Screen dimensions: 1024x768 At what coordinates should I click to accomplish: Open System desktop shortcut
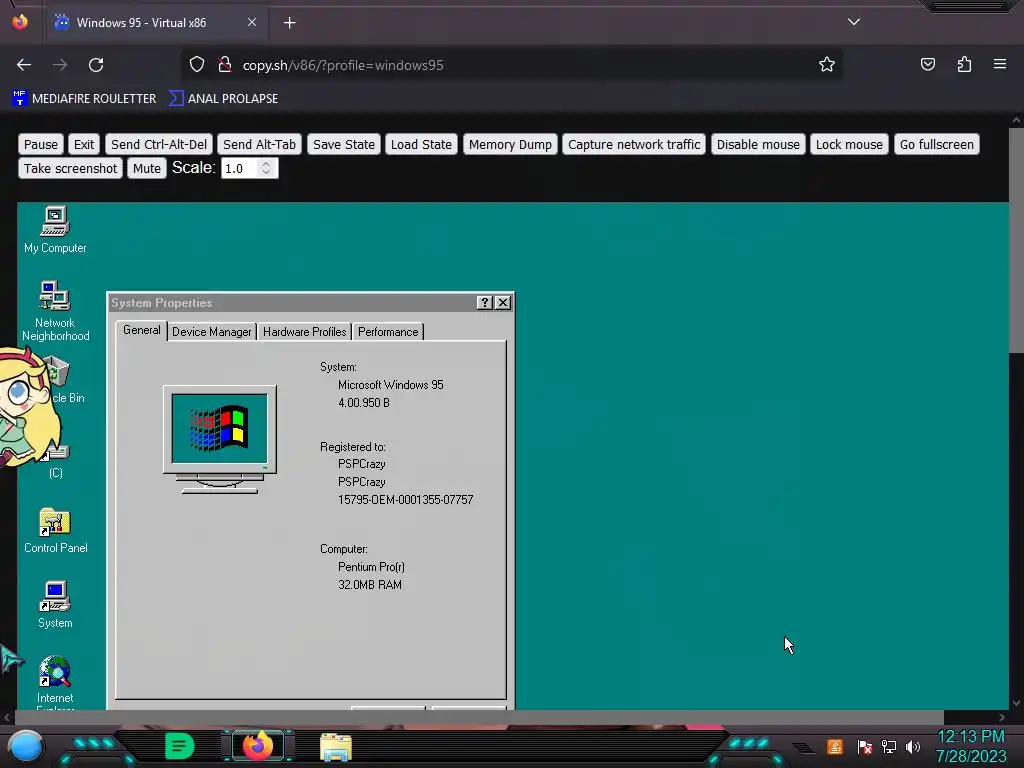point(55,605)
